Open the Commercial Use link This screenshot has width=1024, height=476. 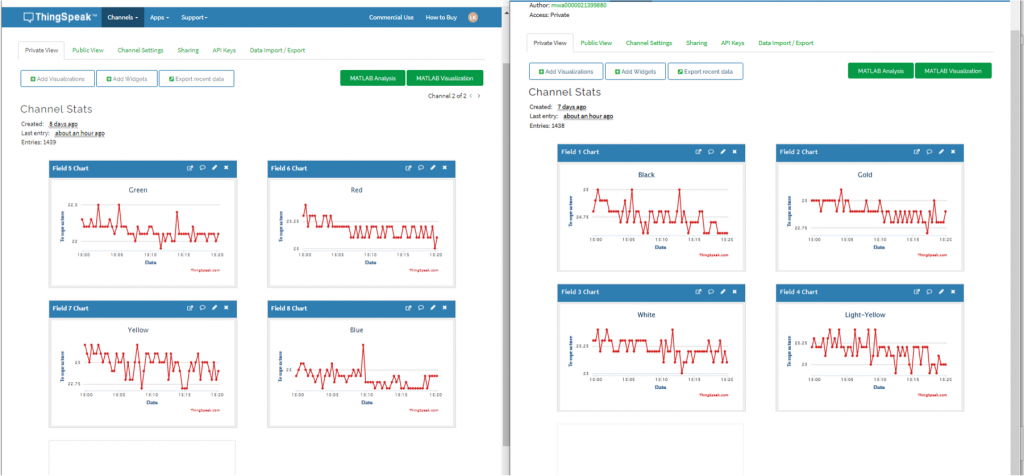(391, 18)
